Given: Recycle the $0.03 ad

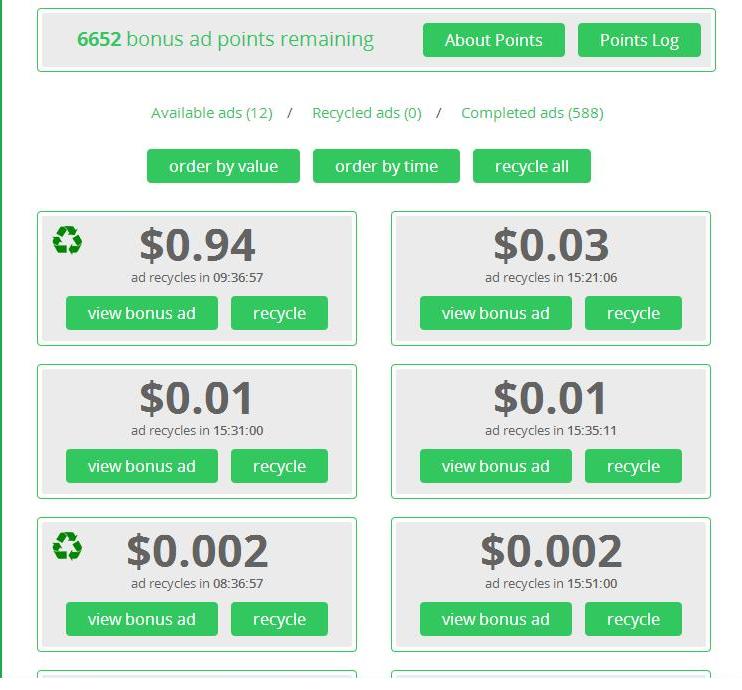Looking at the screenshot, I should [x=633, y=313].
